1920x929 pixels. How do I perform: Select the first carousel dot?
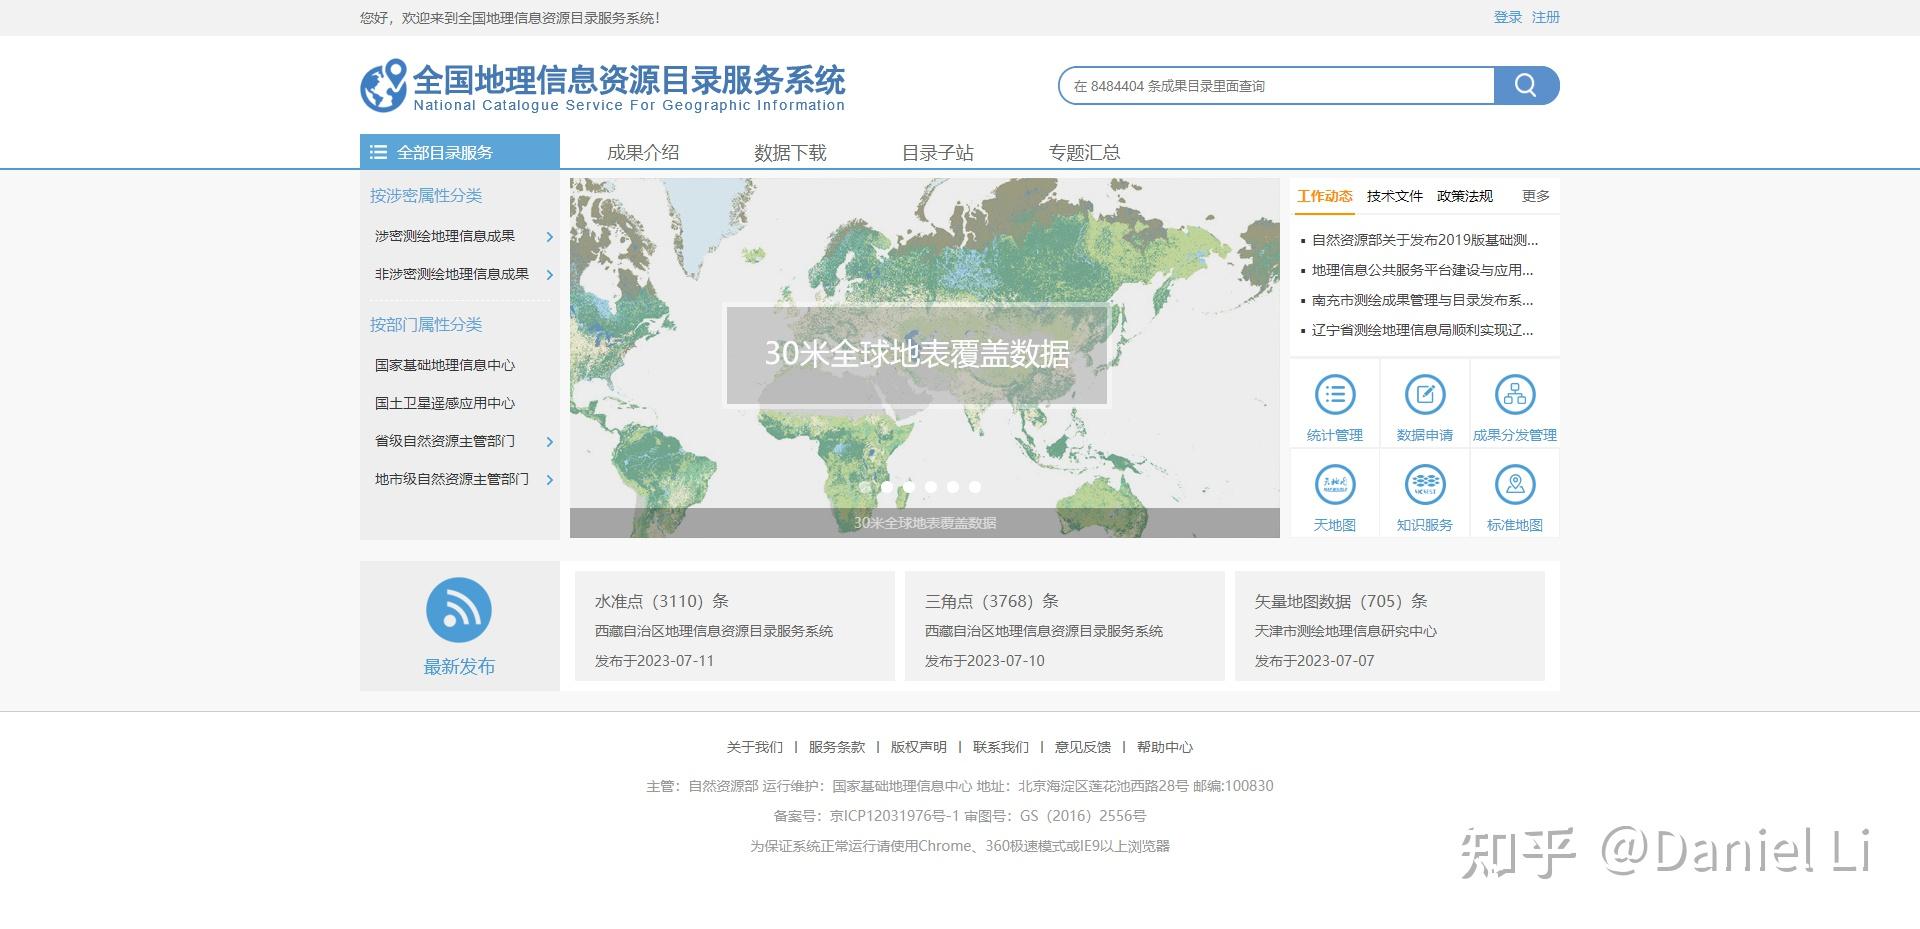coord(865,487)
